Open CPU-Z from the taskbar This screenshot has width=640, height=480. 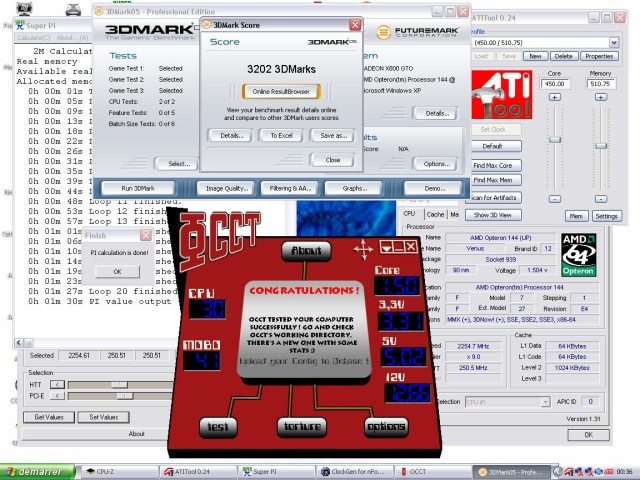116,470
